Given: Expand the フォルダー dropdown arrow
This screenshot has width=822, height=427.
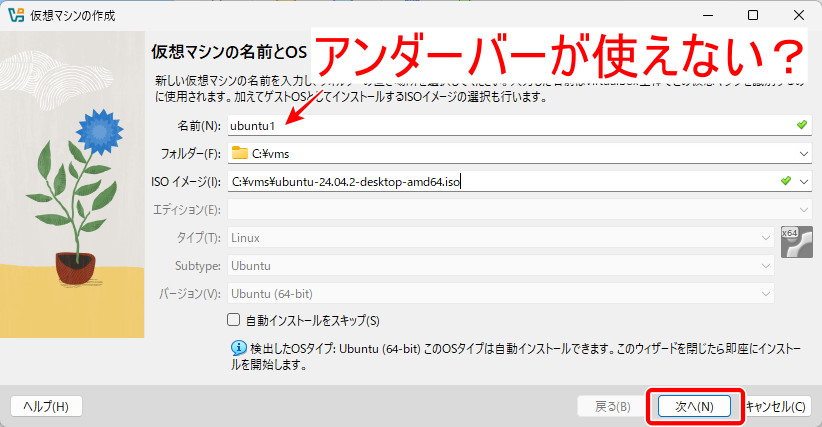Looking at the screenshot, I should click(x=804, y=154).
